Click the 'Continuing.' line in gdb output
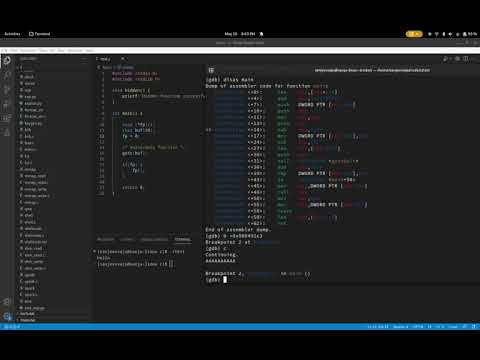Image resolution: width=480 pixels, height=360 pixels. (221, 254)
